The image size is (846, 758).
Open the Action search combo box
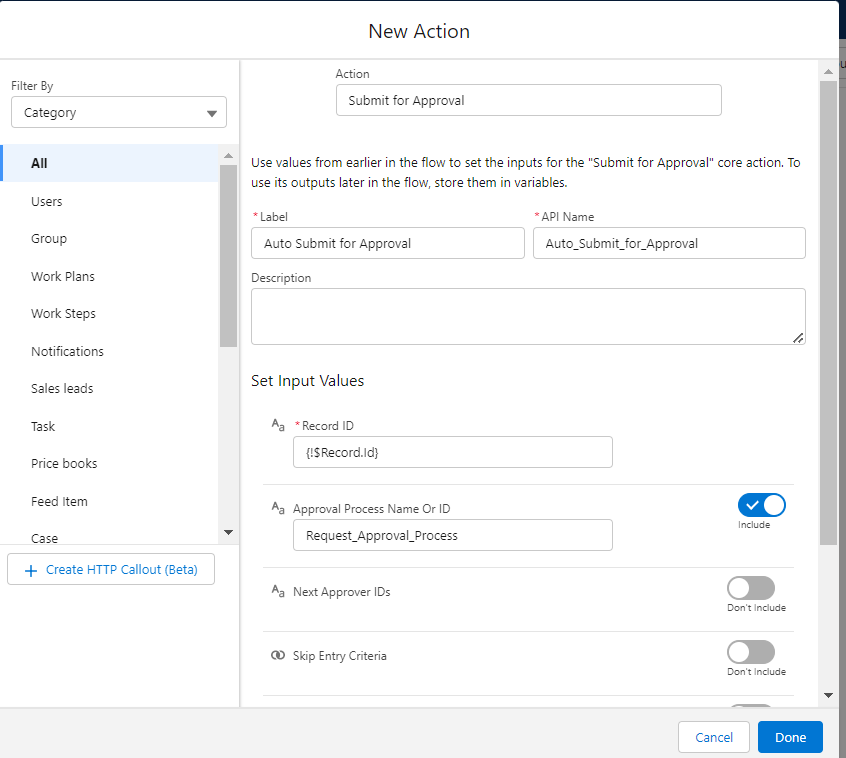pyautogui.click(x=528, y=100)
